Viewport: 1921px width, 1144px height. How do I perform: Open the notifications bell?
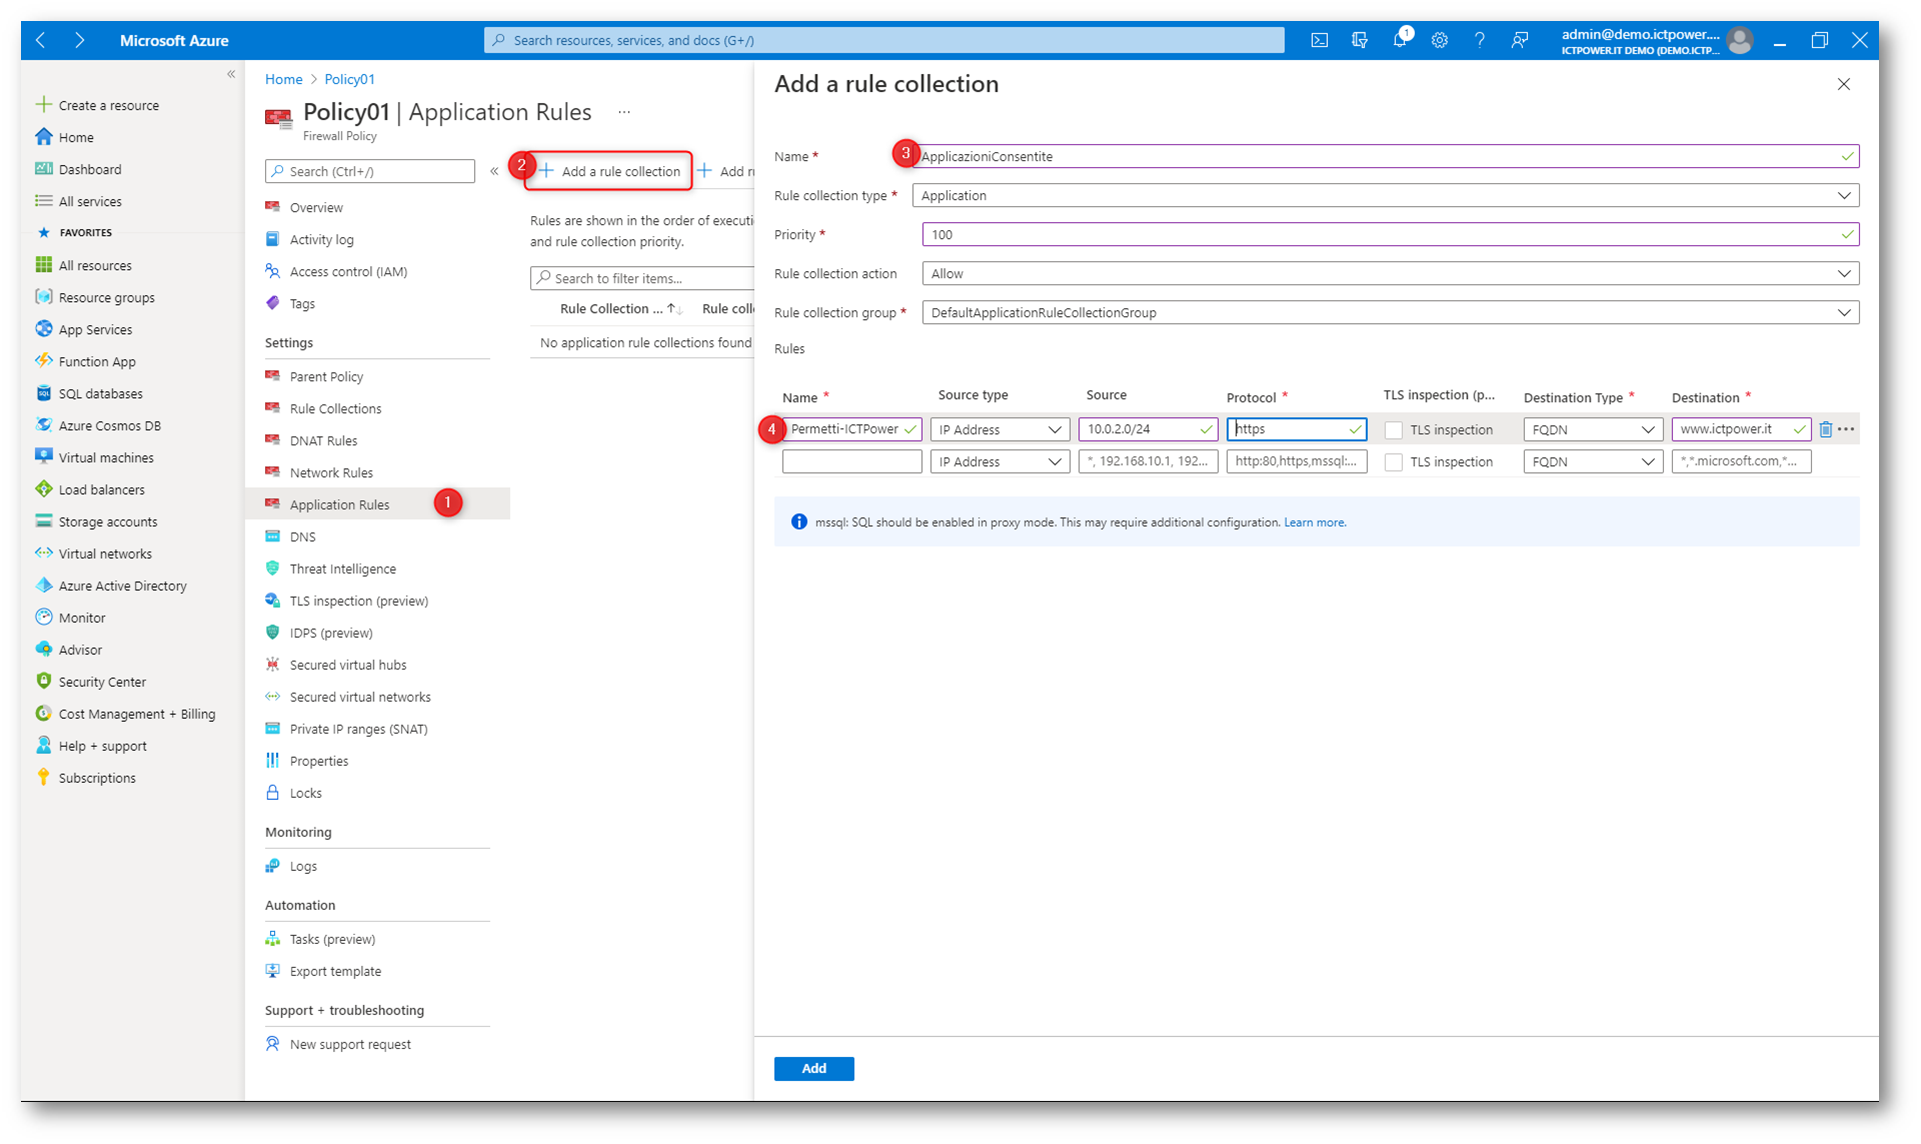pos(1400,41)
